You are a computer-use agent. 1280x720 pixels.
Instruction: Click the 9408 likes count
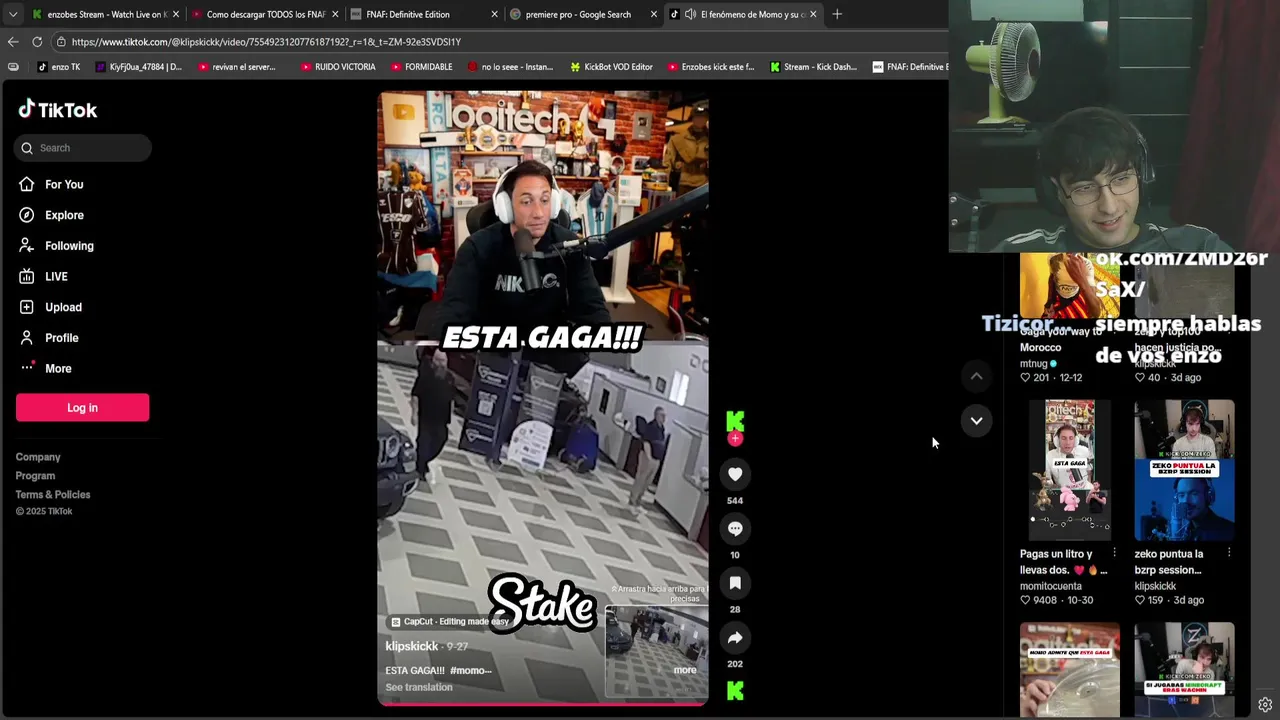(x=1045, y=600)
